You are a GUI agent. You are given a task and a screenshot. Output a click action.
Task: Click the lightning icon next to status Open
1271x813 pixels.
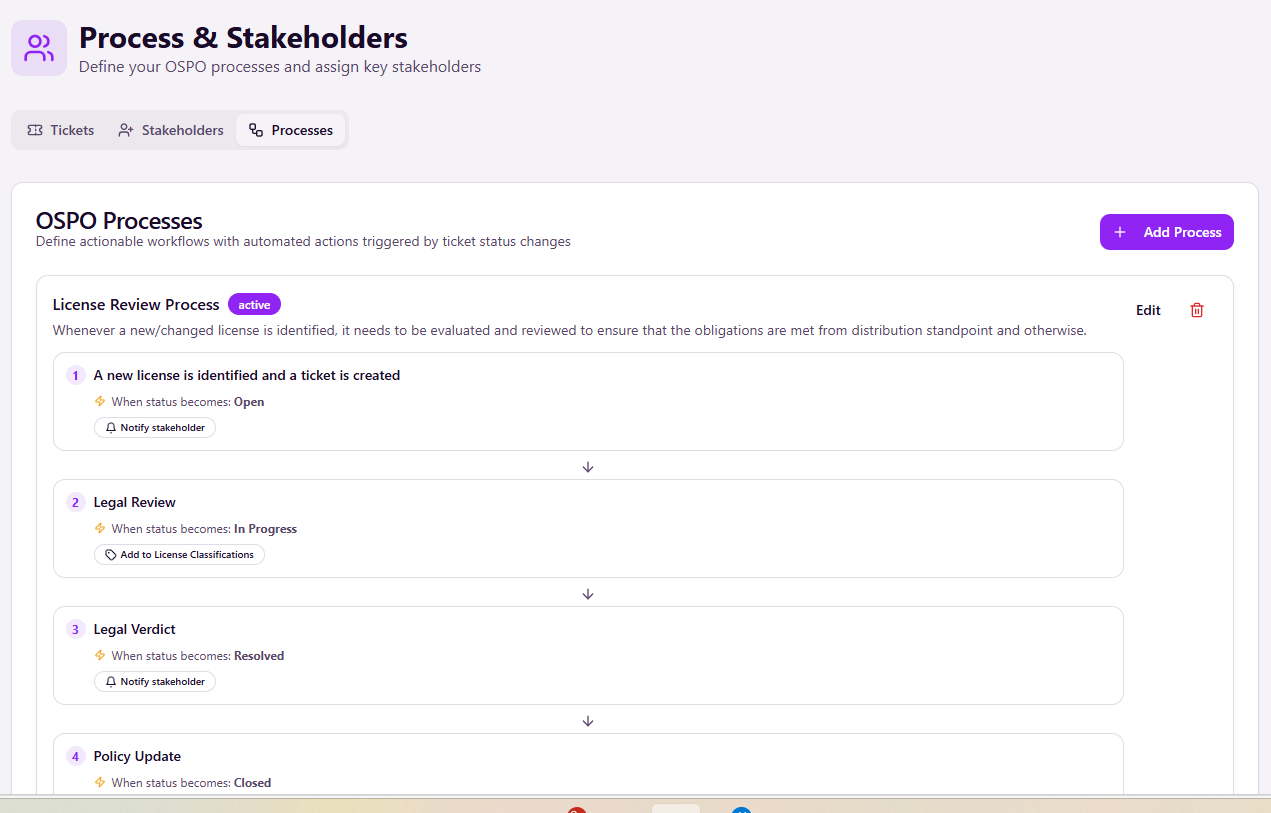100,401
